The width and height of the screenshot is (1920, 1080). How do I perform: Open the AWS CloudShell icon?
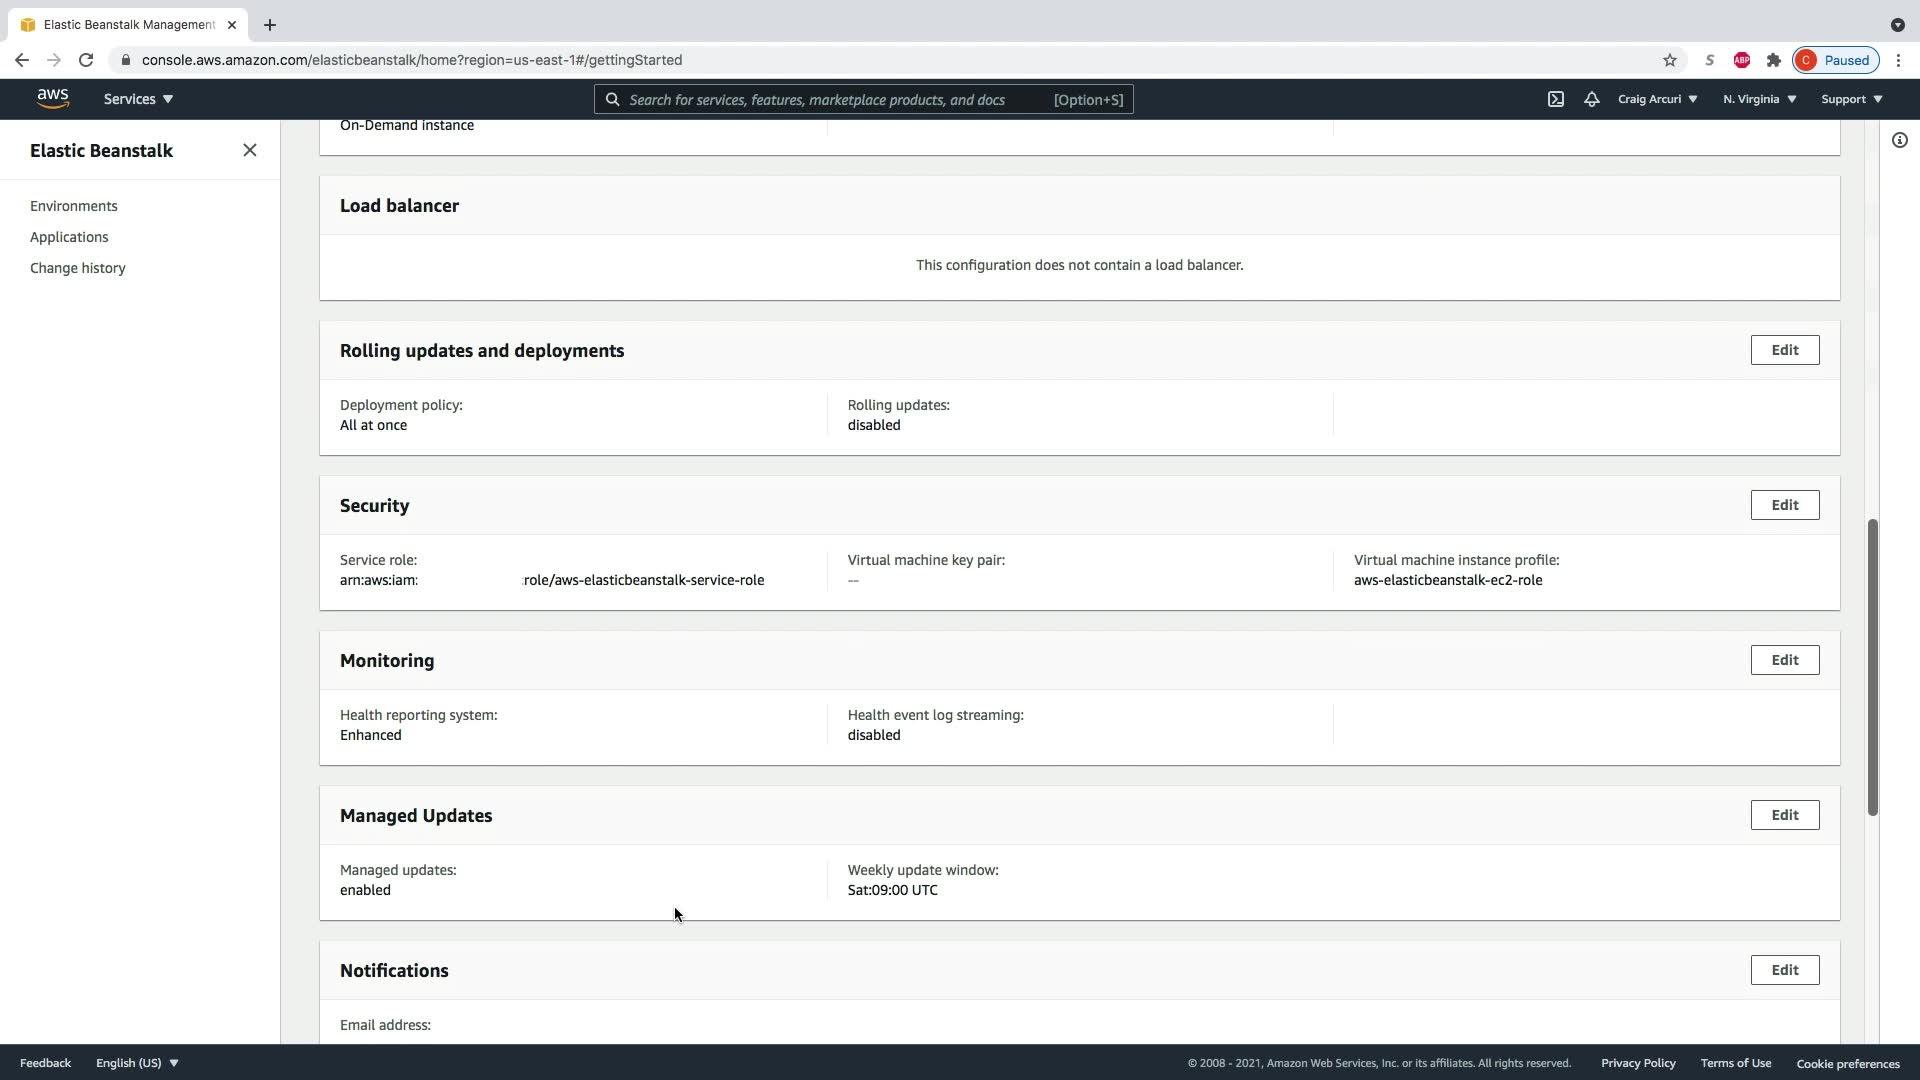pyautogui.click(x=1556, y=99)
